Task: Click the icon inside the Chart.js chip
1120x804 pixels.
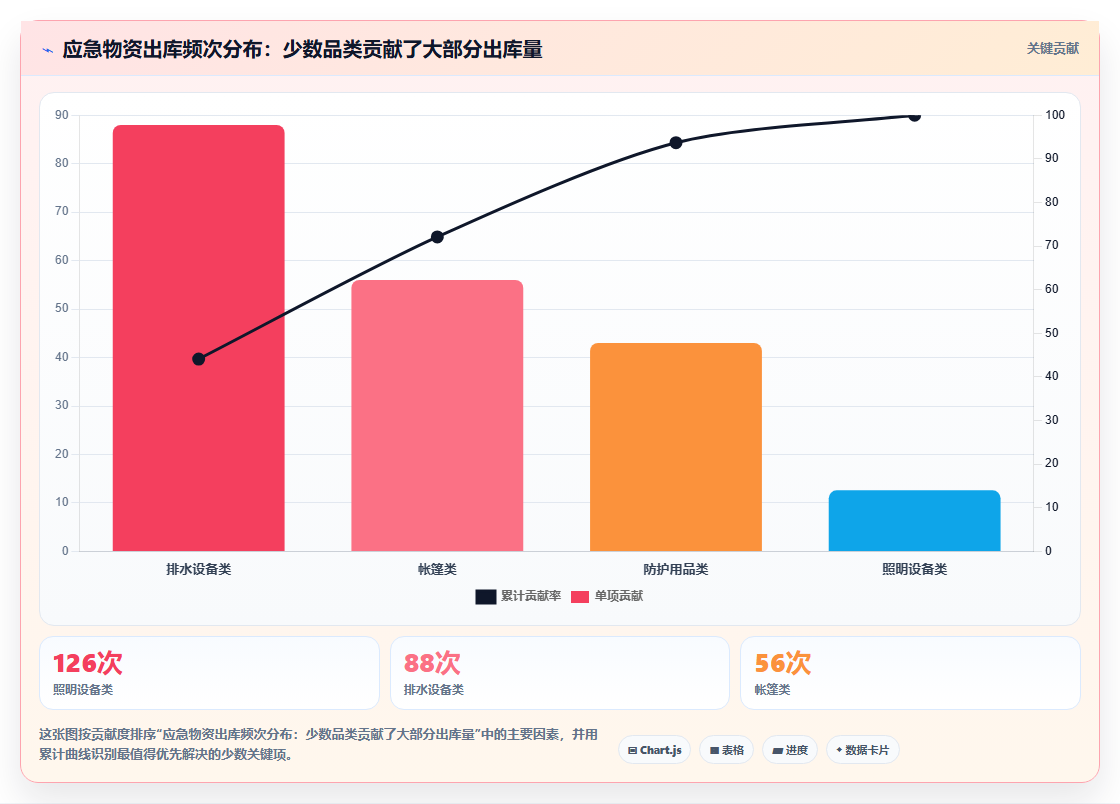Action: (x=632, y=750)
